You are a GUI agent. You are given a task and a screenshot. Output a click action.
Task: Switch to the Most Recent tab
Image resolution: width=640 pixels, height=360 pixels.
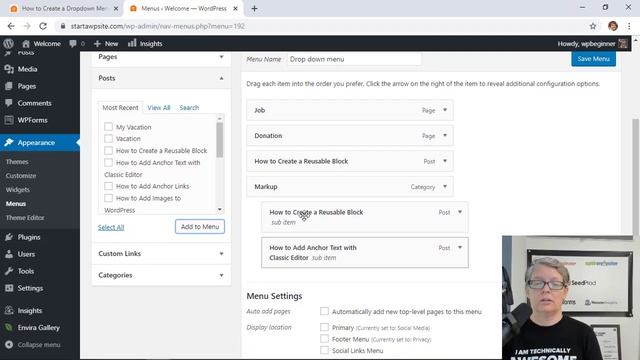pyautogui.click(x=120, y=108)
